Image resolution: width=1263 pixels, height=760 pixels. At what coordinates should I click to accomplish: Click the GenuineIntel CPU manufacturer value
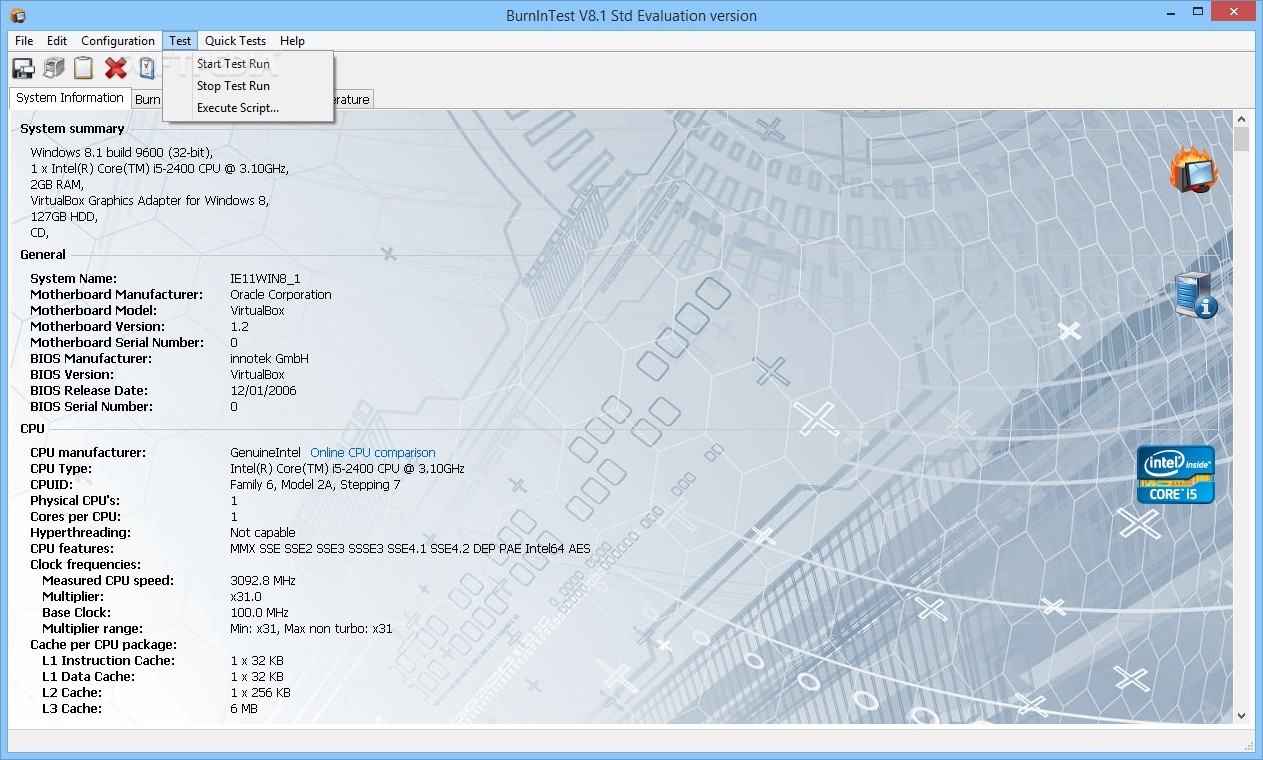pos(266,453)
